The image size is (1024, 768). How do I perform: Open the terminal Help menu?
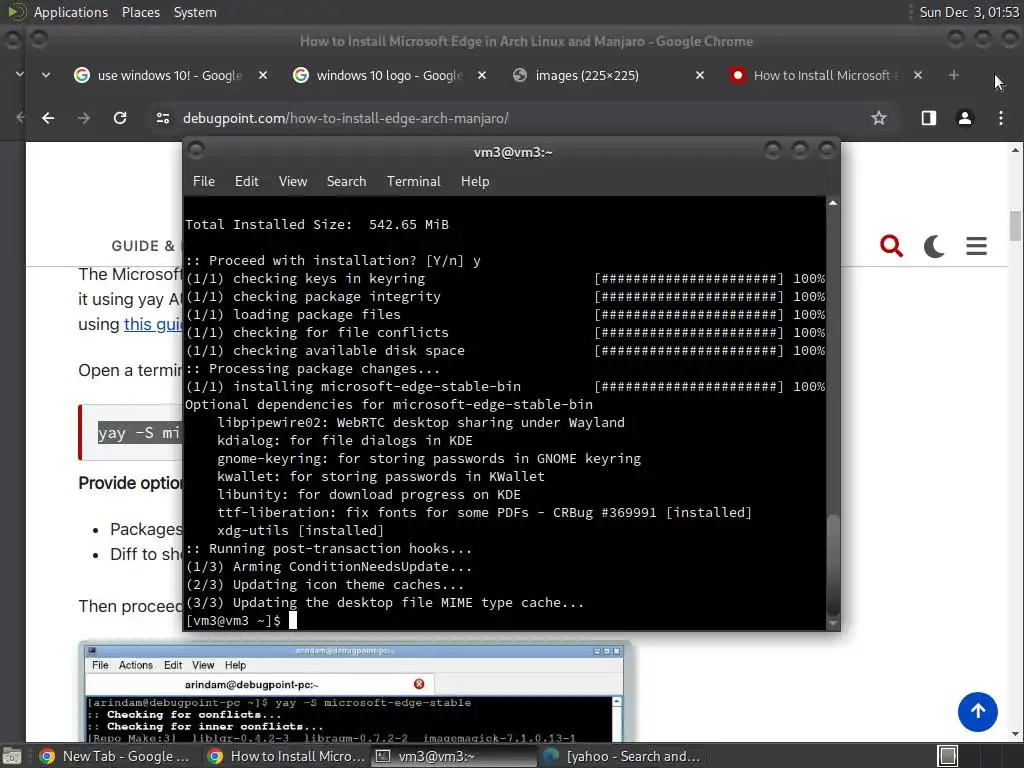coord(475,182)
